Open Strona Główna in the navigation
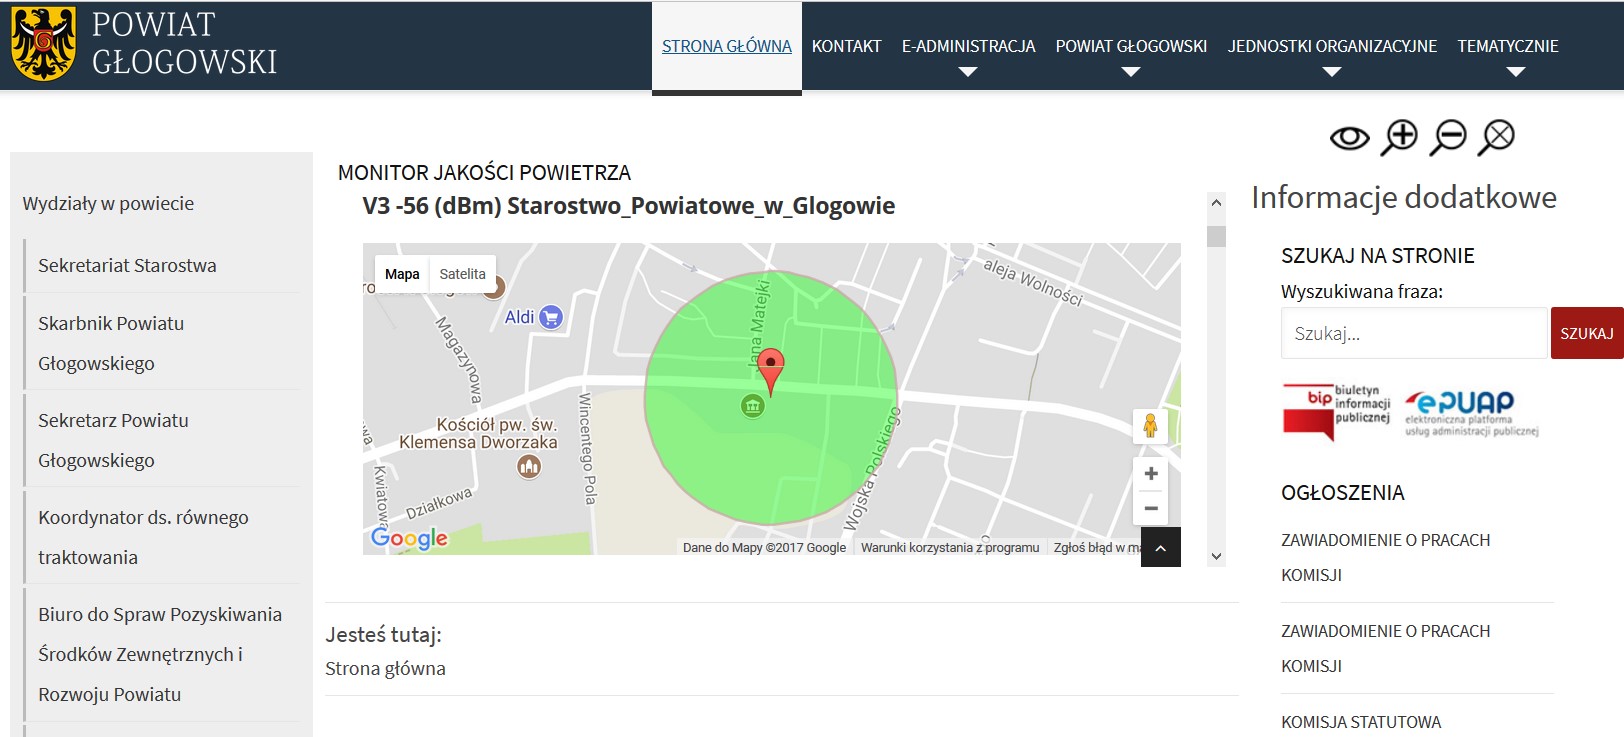This screenshot has width=1624, height=737. coord(726,47)
